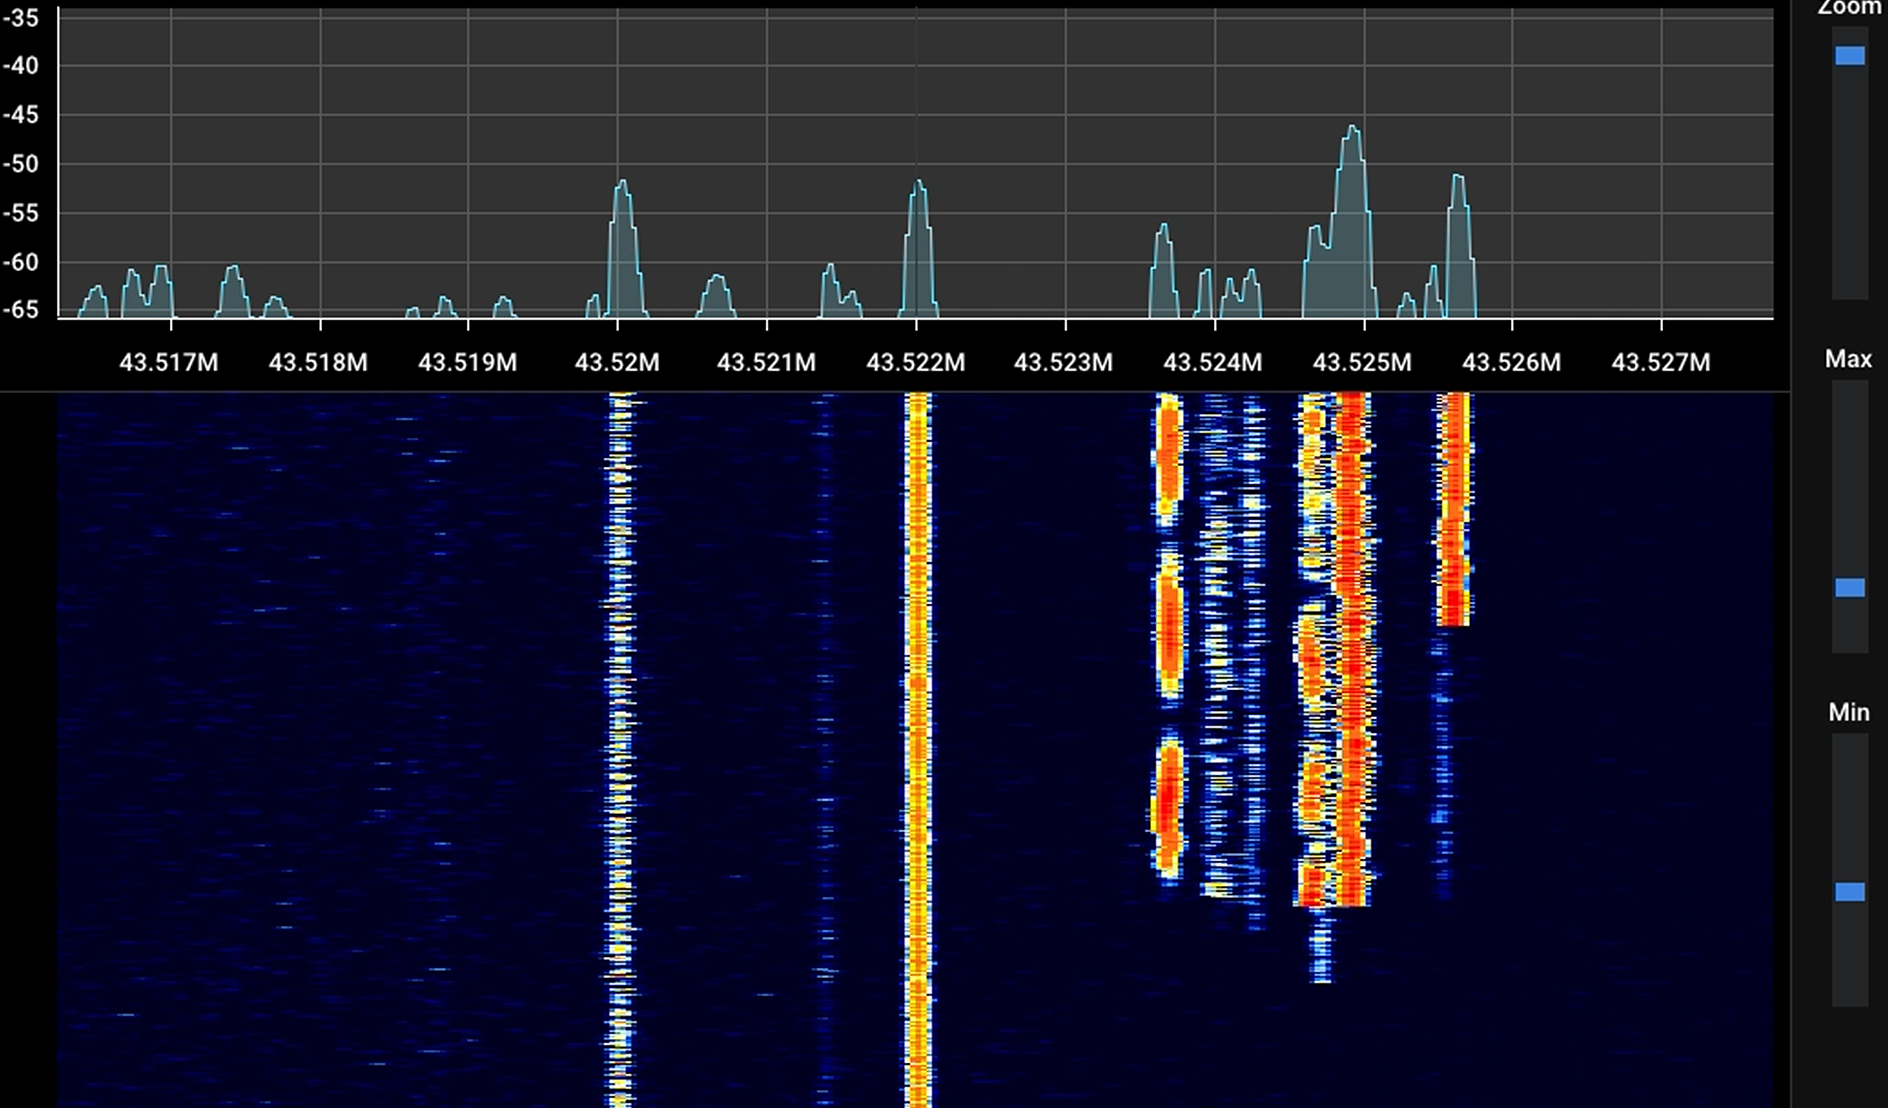Click the 43.522M frequency label

coord(916,362)
